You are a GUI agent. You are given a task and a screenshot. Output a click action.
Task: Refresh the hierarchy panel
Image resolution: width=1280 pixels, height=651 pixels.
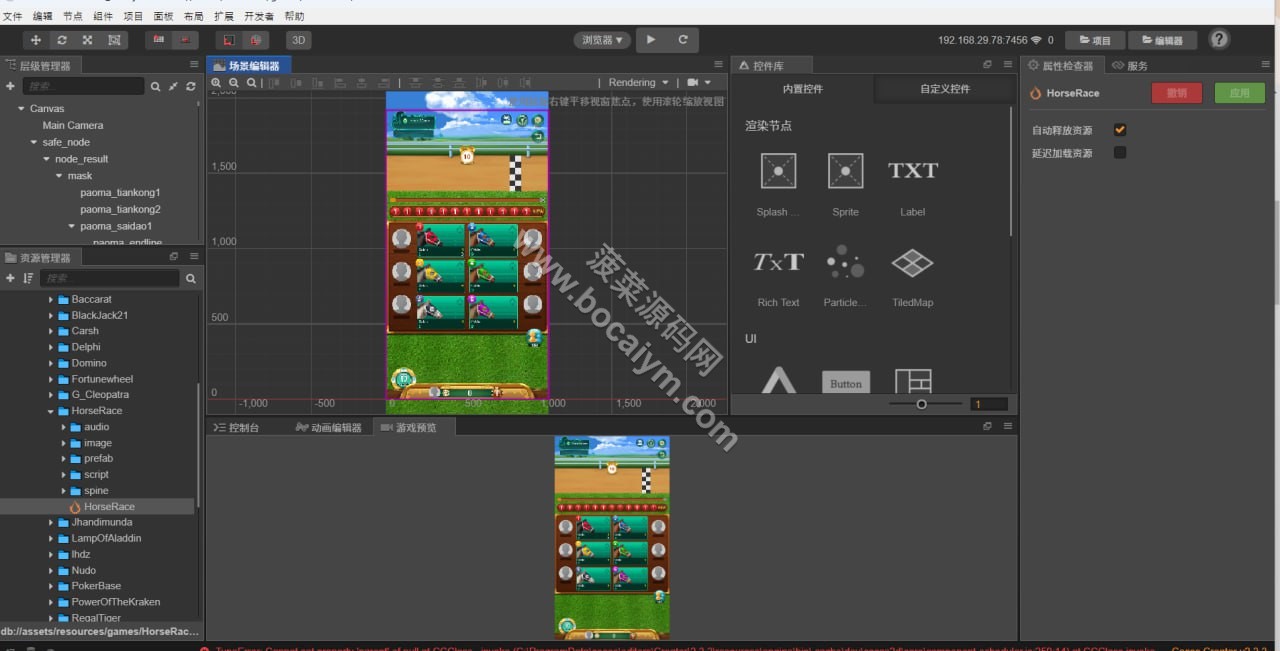[x=190, y=87]
